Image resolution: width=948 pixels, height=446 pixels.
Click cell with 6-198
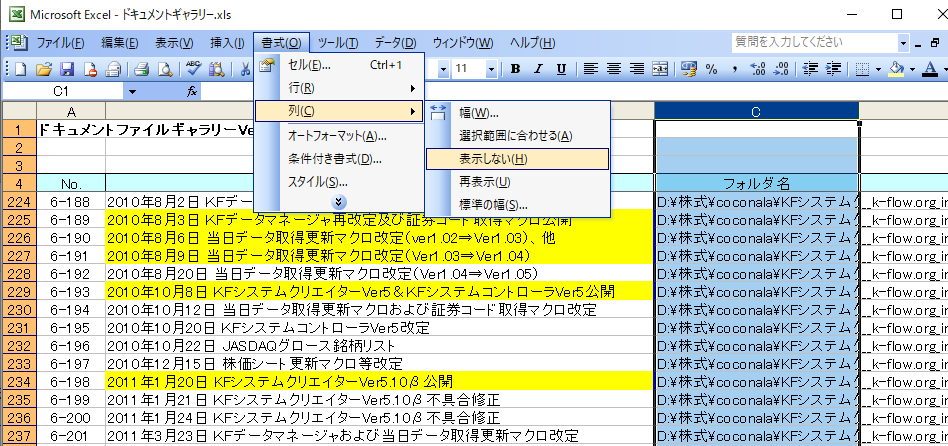coord(71,381)
